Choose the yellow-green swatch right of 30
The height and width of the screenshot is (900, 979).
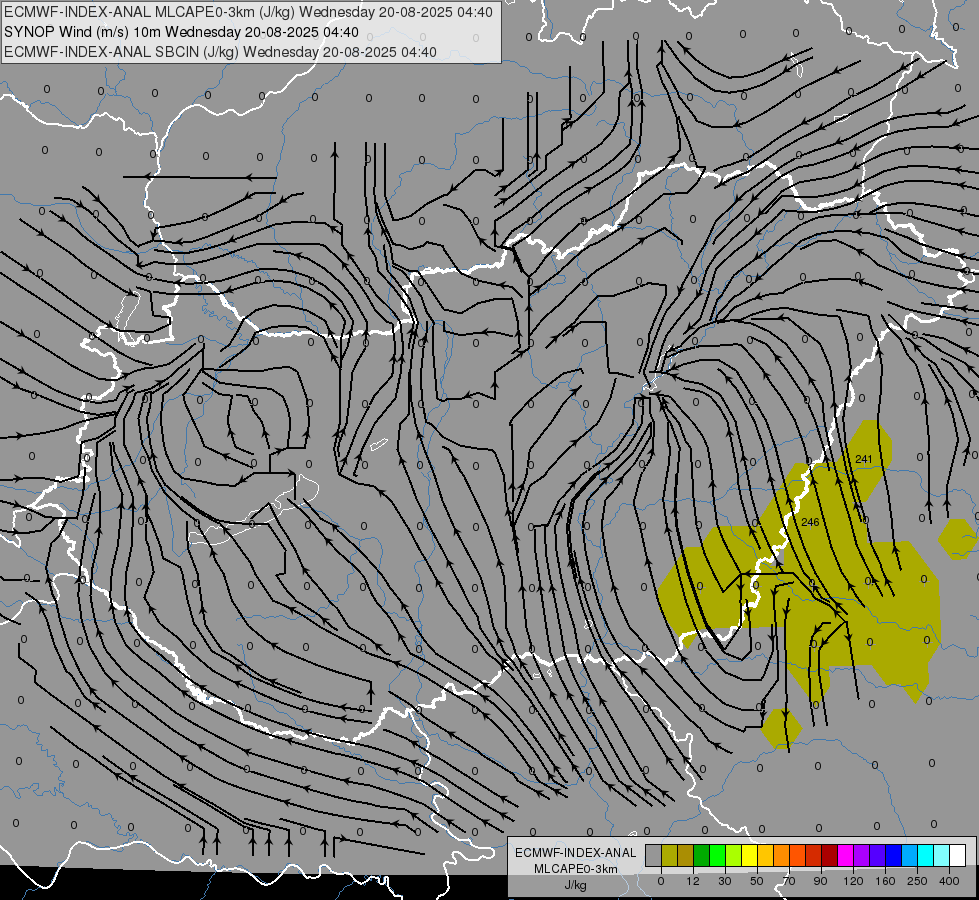click(734, 855)
